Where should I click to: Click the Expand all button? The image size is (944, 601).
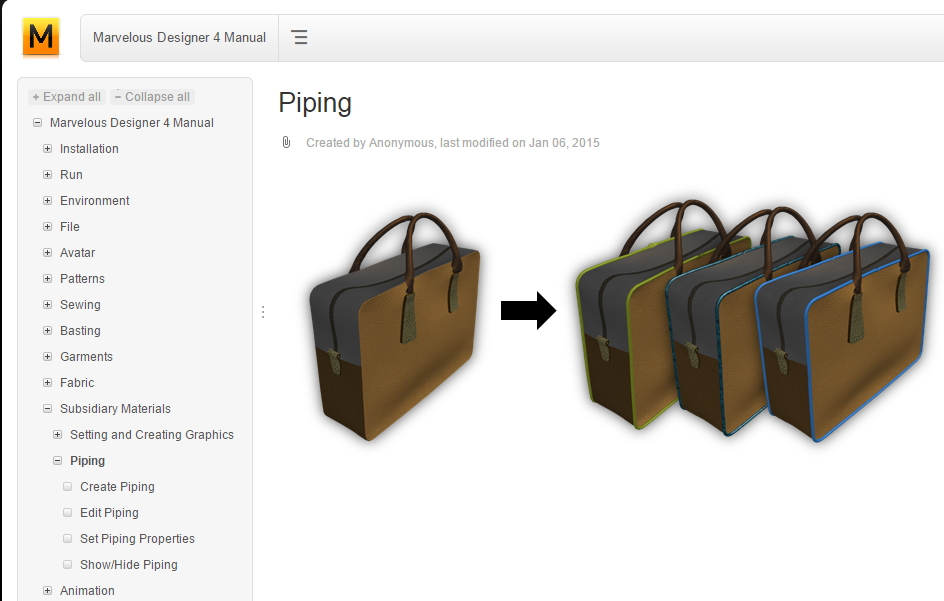67,97
